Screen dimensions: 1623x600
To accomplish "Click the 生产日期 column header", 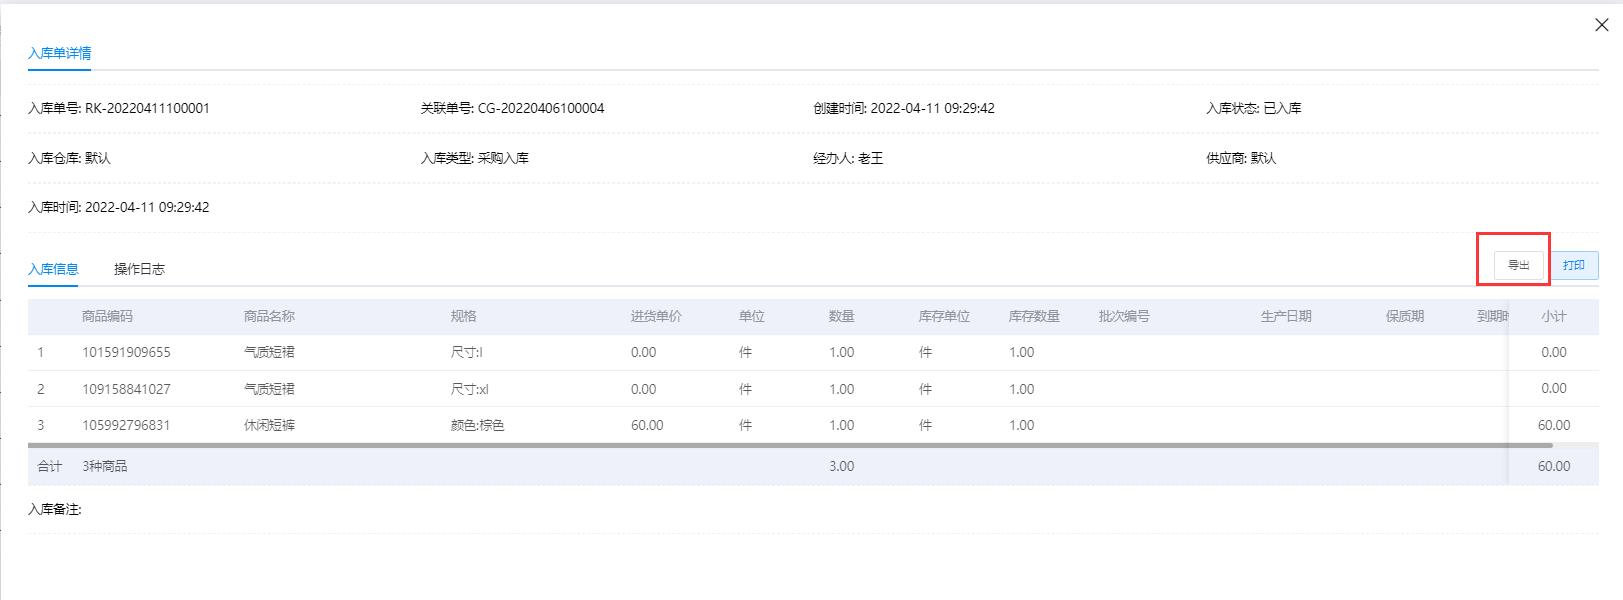I will point(1286,316).
